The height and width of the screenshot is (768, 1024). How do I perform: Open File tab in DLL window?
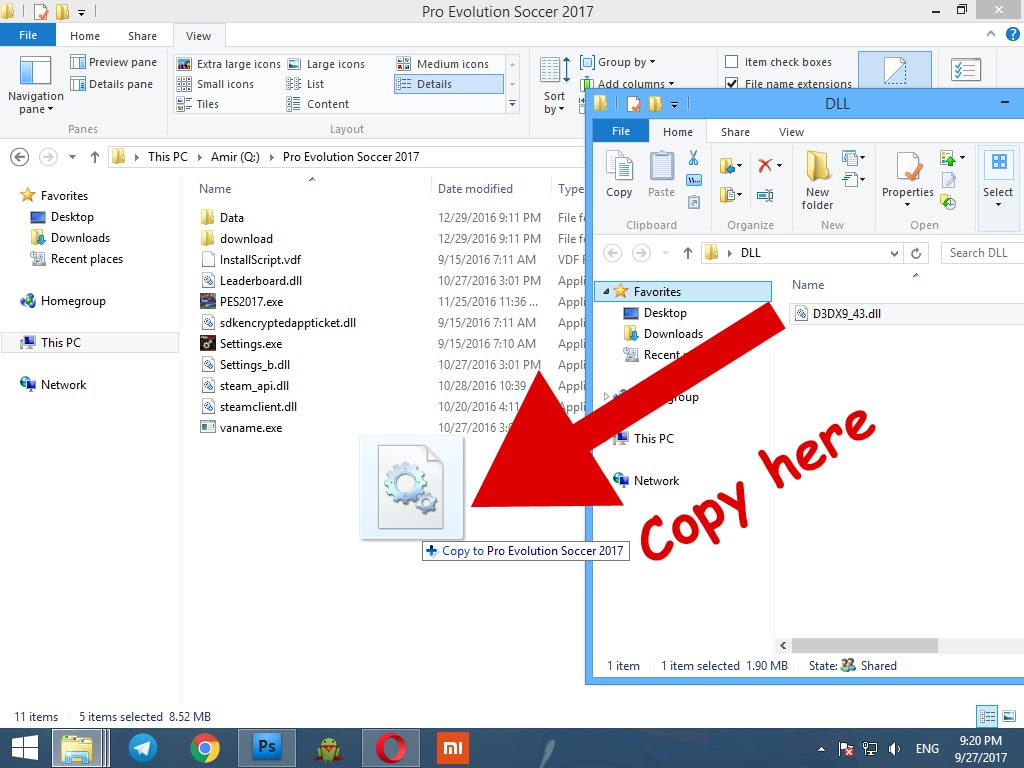click(x=621, y=131)
